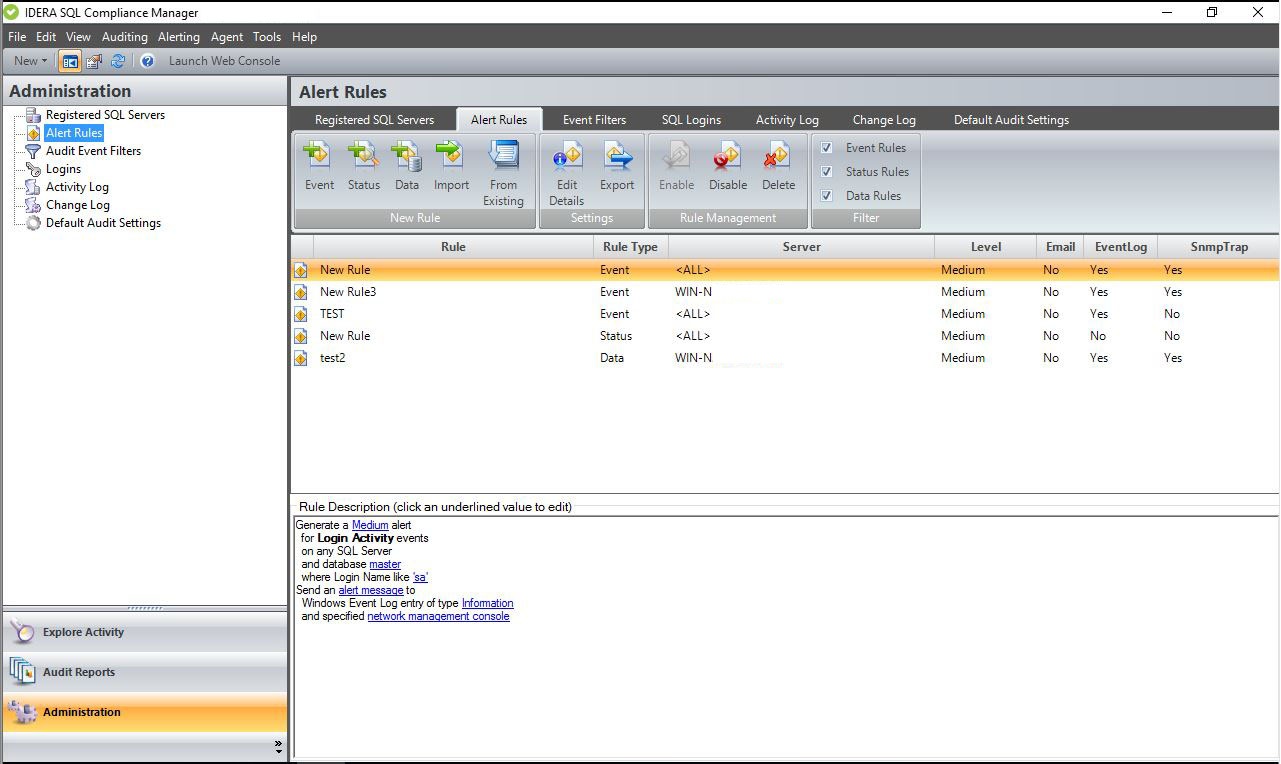Launch Web Console from toolbar
Image resolution: width=1281 pixels, height=764 pixels.
click(x=224, y=61)
